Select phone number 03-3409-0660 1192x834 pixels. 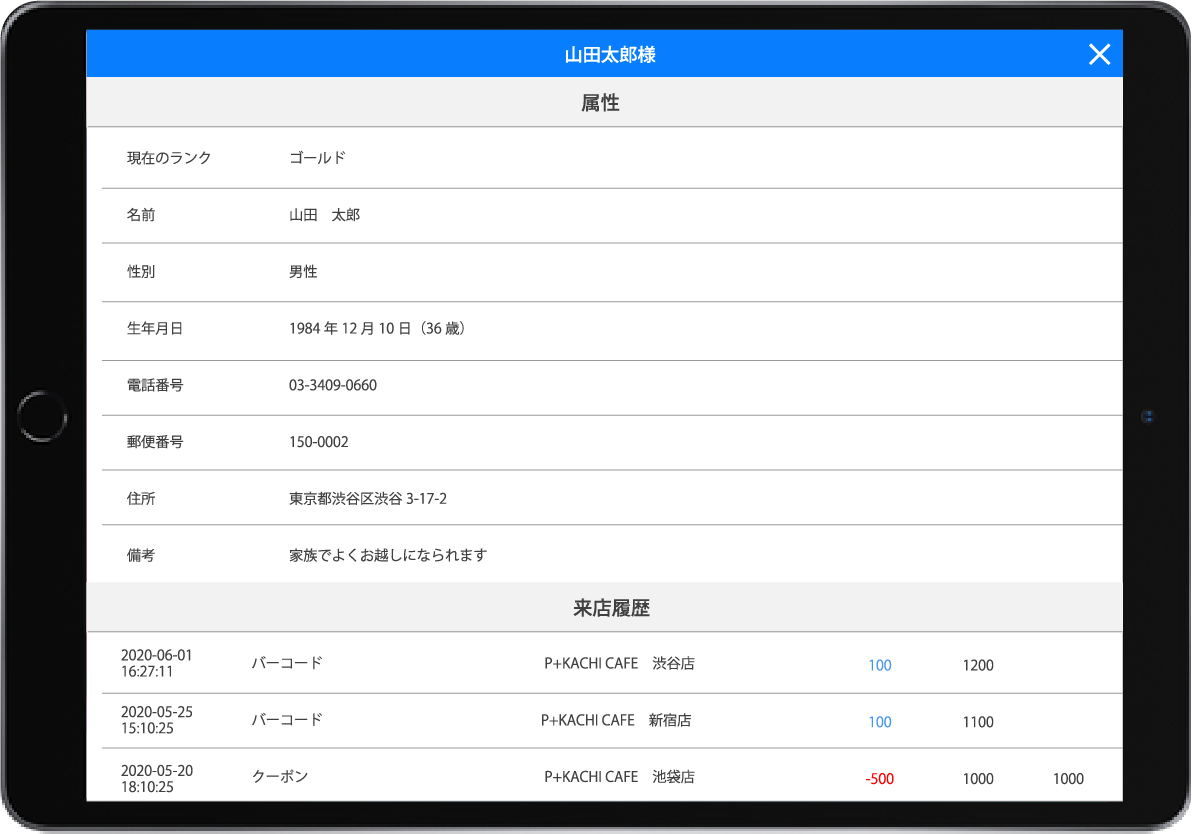click(x=333, y=385)
